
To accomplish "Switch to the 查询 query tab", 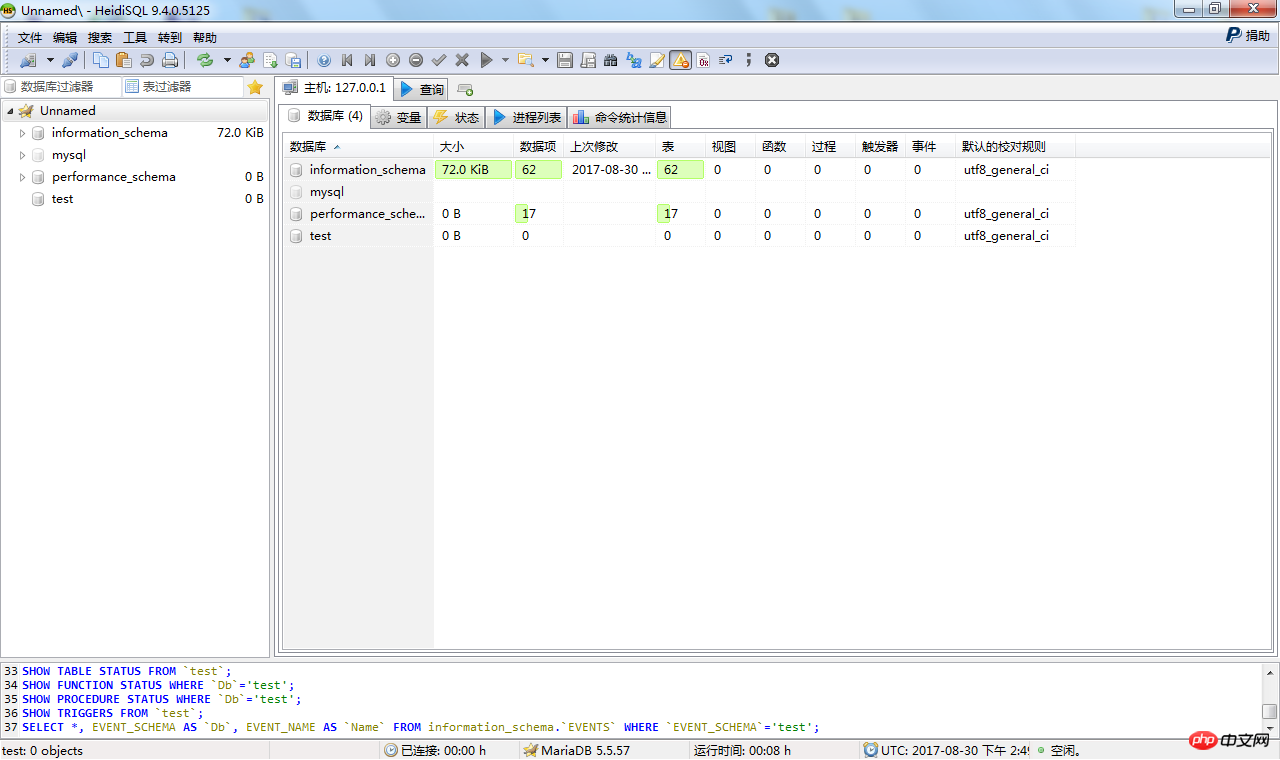I will pos(422,89).
